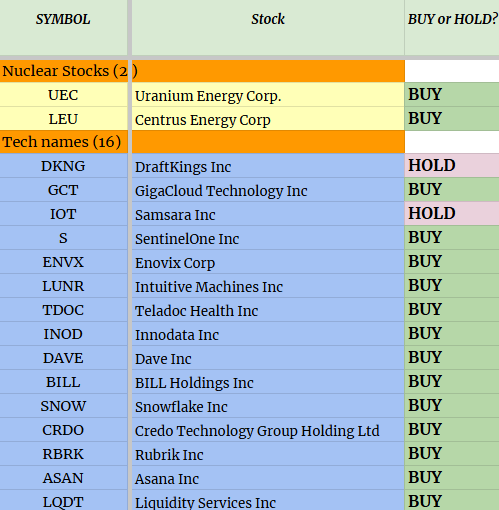Viewport: 499px width, 510px height.
Task: Select the Teladoc Health Inc cell
Action: click(268, 310)
